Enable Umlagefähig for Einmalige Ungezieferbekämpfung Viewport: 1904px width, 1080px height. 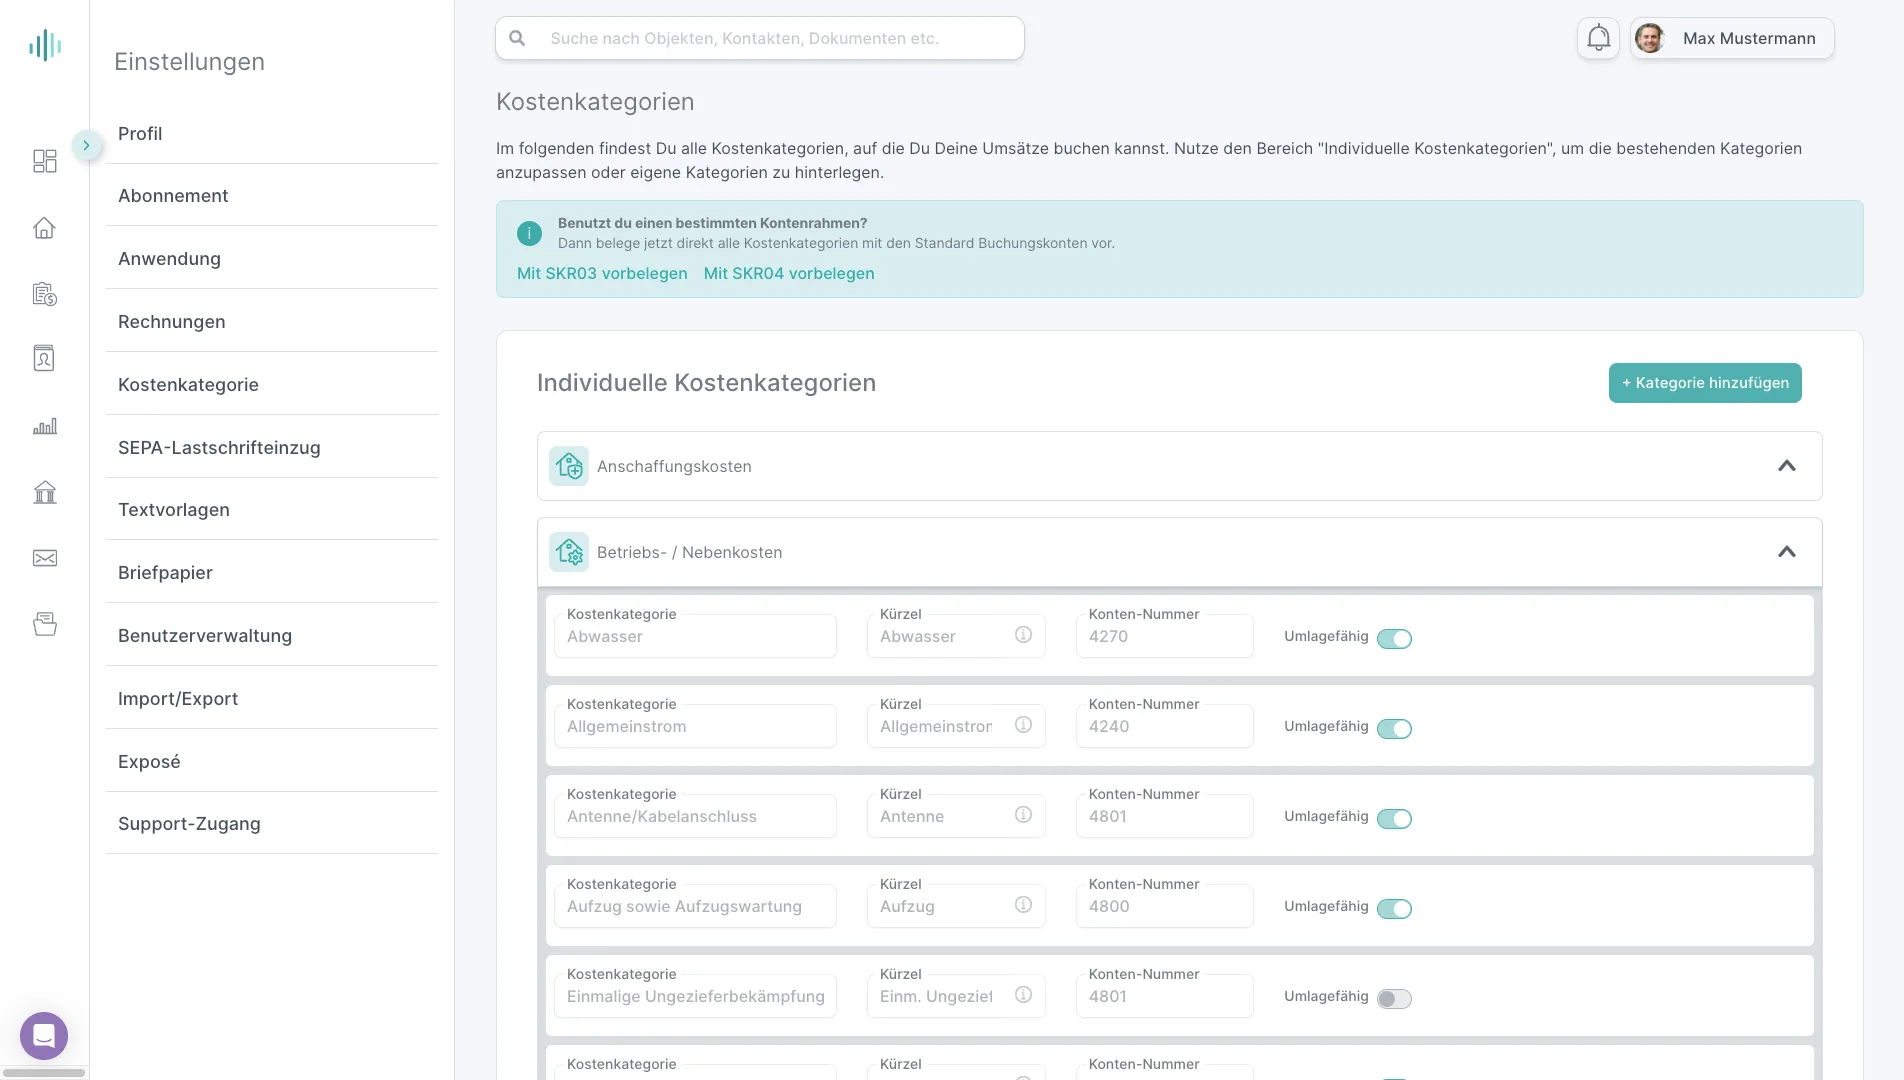coord(1394,999)
